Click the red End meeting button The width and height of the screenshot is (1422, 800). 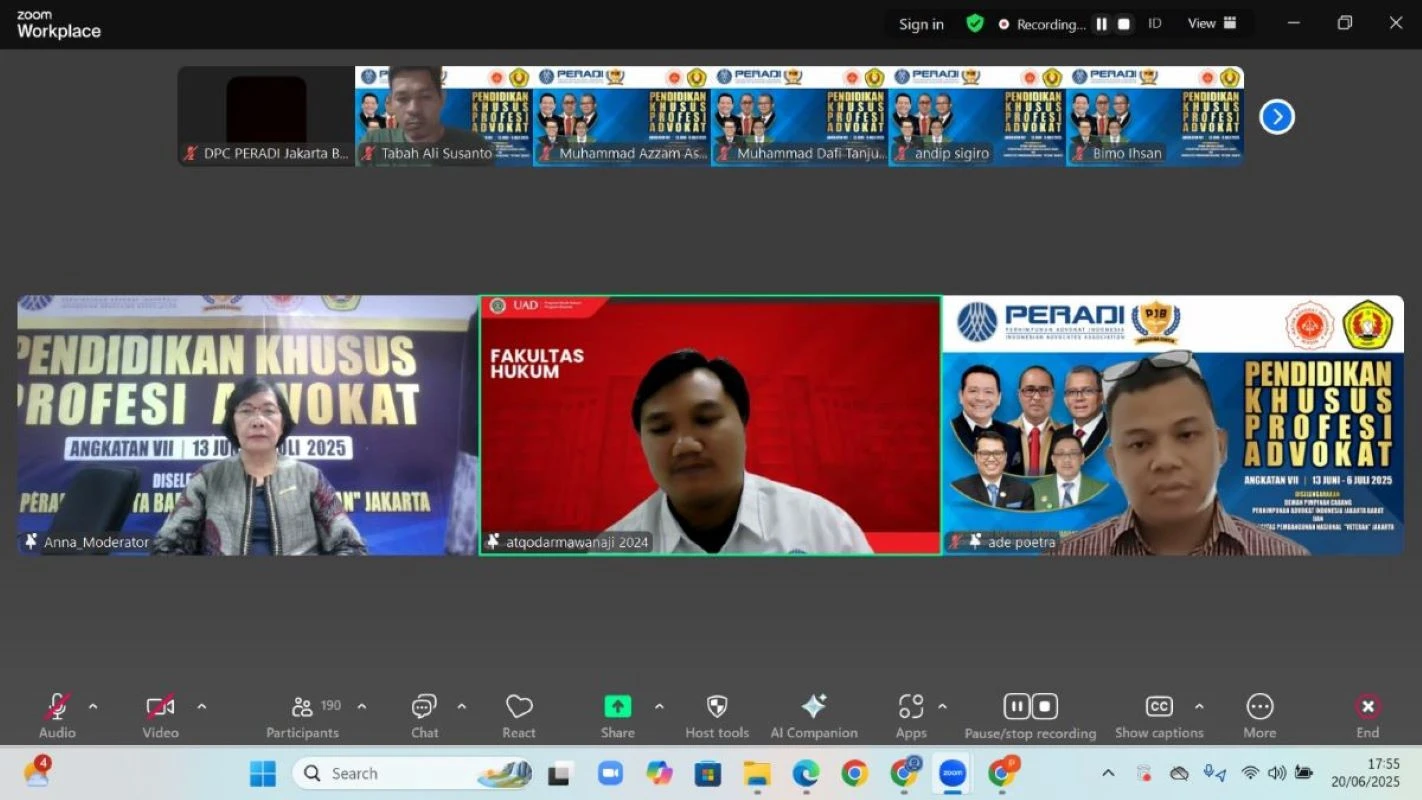[x=1368, y=715]
